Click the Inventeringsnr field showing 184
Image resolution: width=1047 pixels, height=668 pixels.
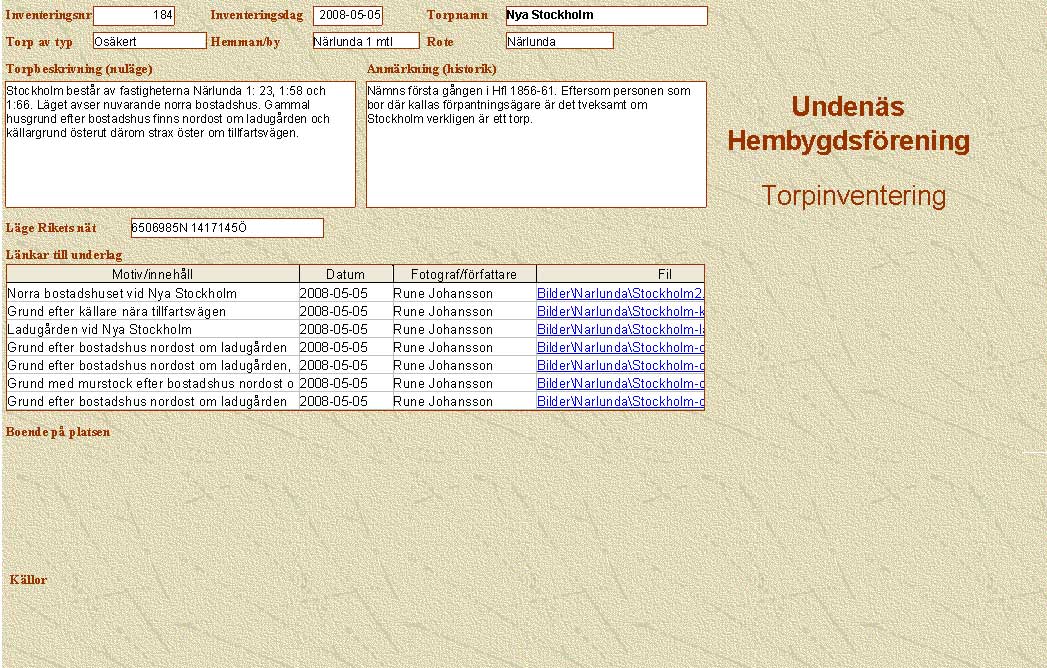pyautogui.click(x=133, y=16)
